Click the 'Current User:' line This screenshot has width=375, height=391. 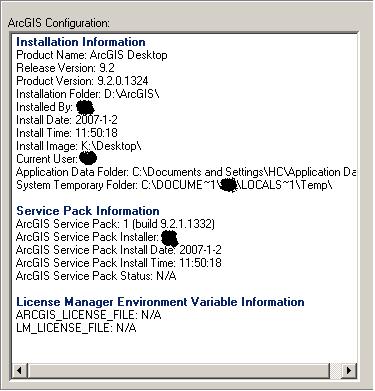57,159
